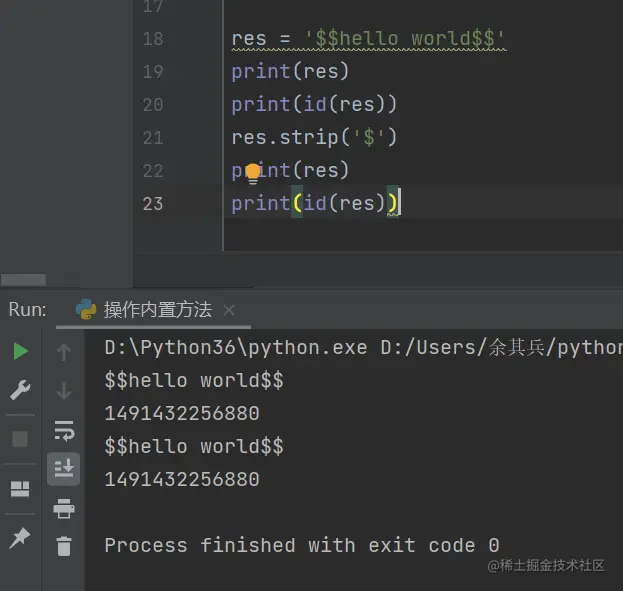Print the console output
This screenshot has width=623, height=591.
(x=64, y=508)
